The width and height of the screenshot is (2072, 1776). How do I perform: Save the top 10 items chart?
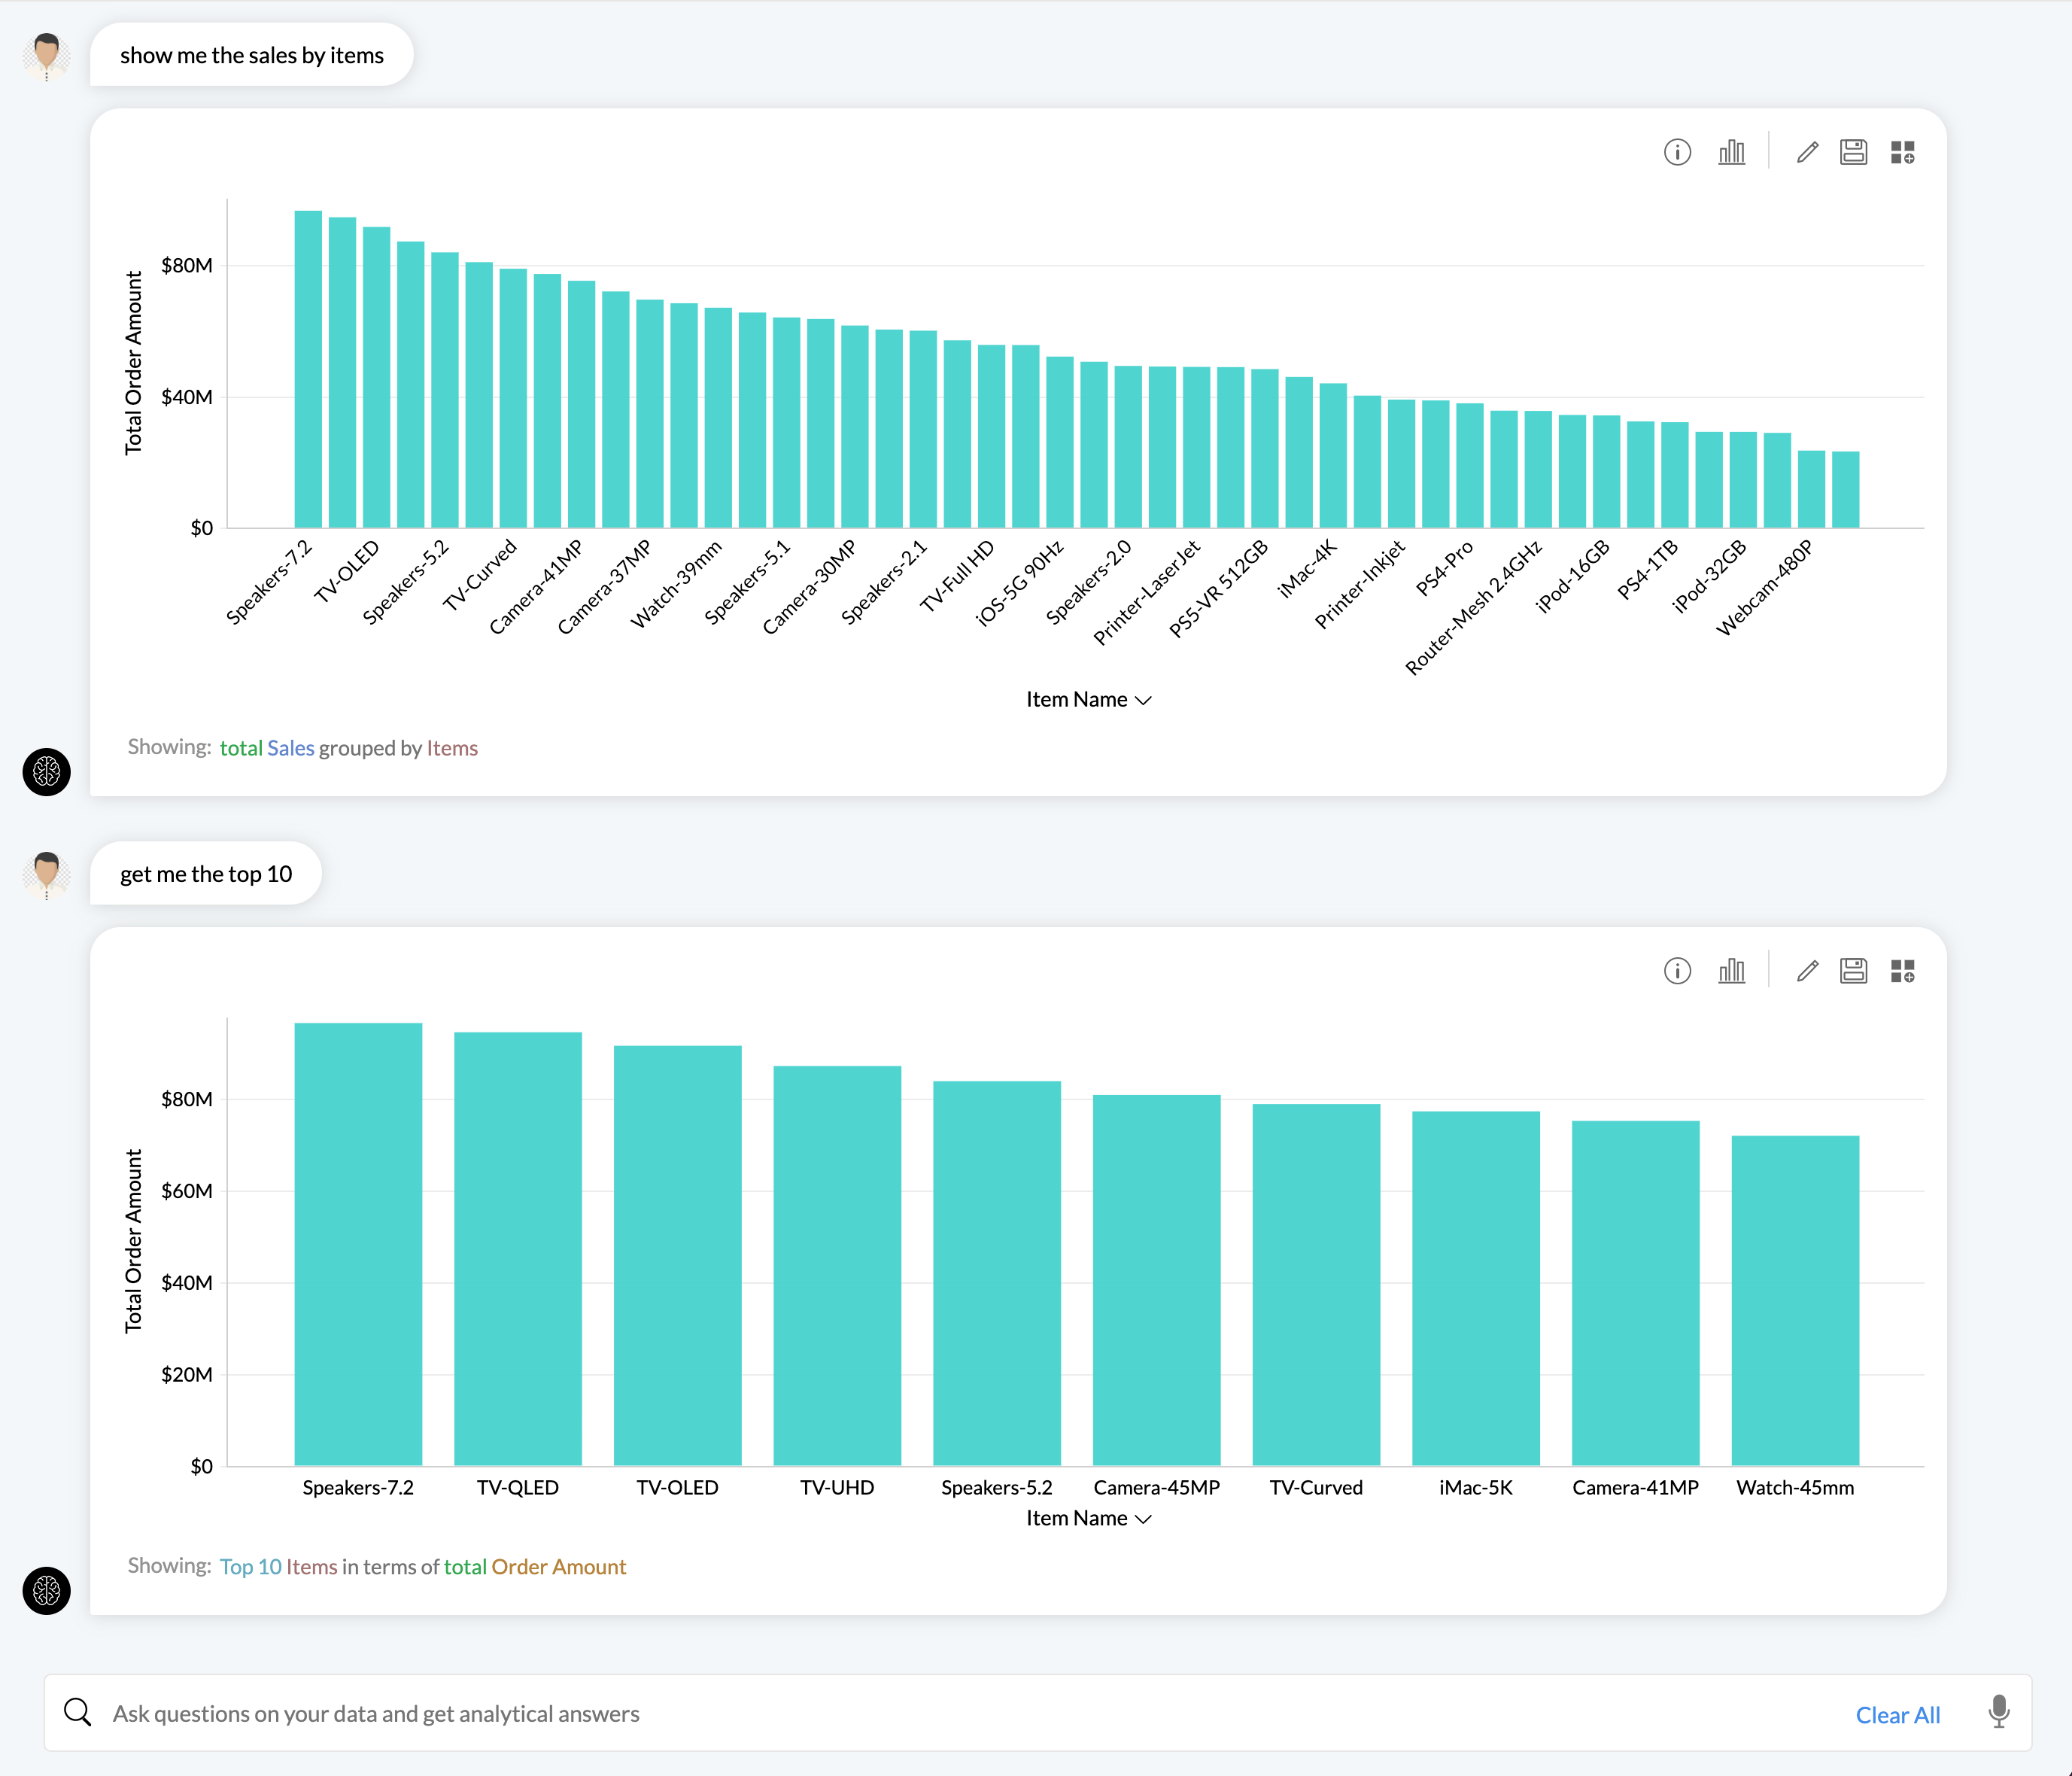pyautogui.click(x=1853, y=970)
